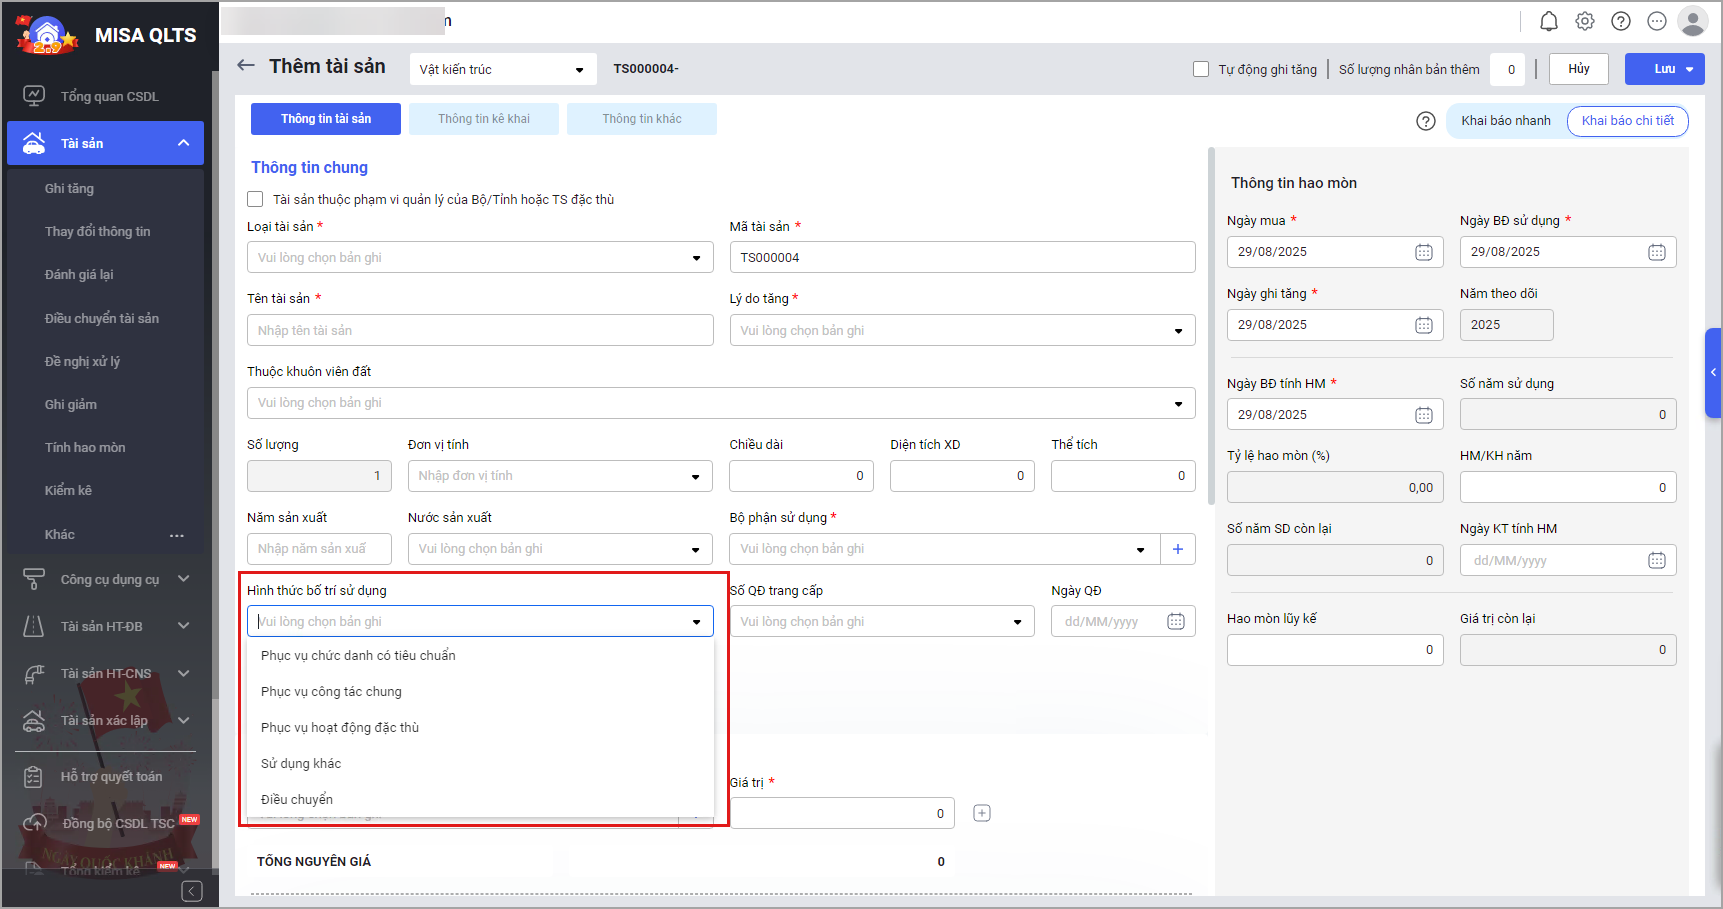Click the Tên tài sản input field

coord(480,331)
